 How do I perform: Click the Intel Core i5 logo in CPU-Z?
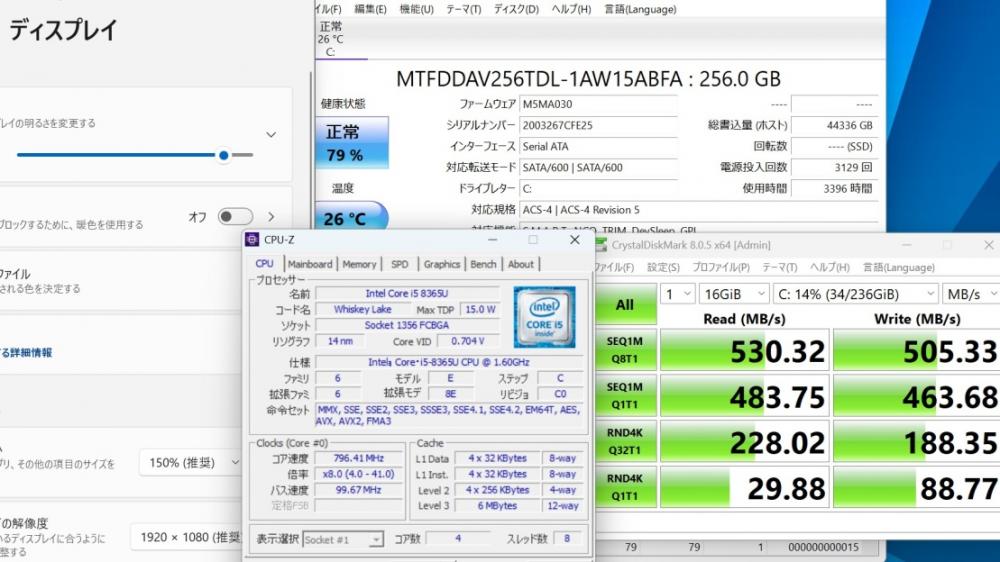click(x=545, y=316)
